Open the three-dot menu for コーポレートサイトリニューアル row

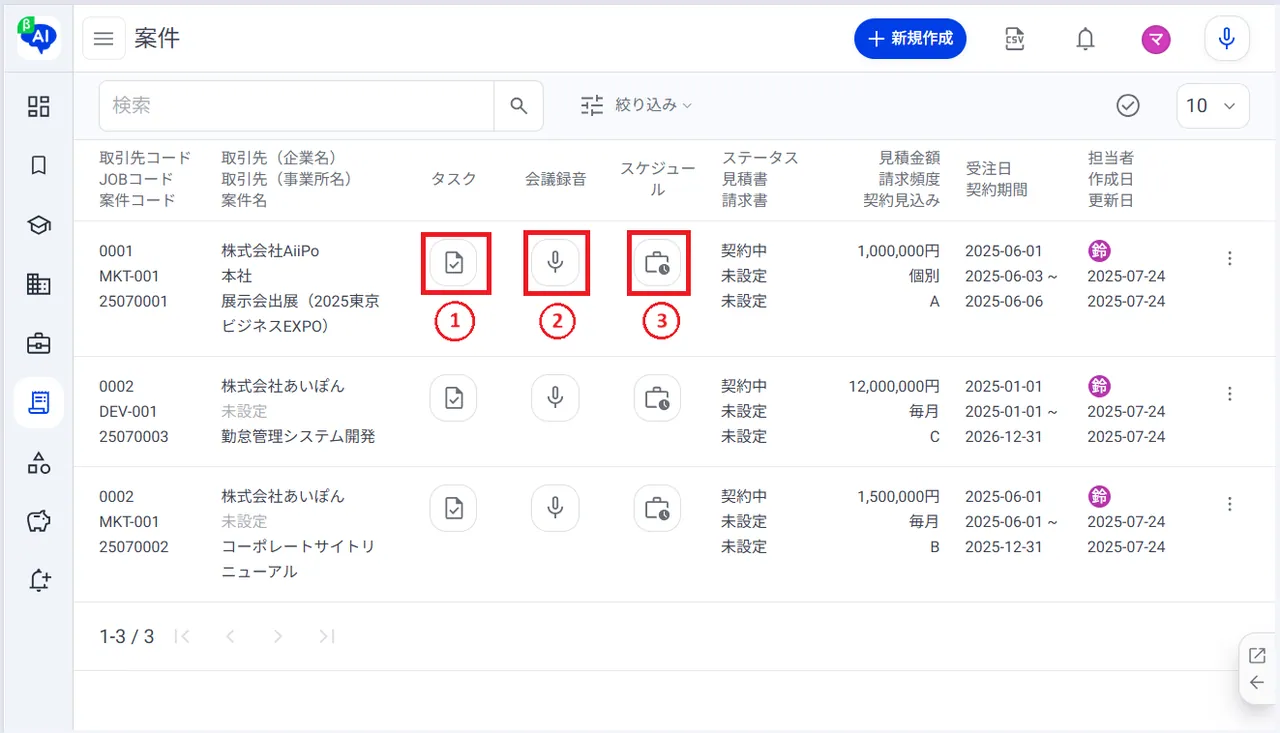1230,503
